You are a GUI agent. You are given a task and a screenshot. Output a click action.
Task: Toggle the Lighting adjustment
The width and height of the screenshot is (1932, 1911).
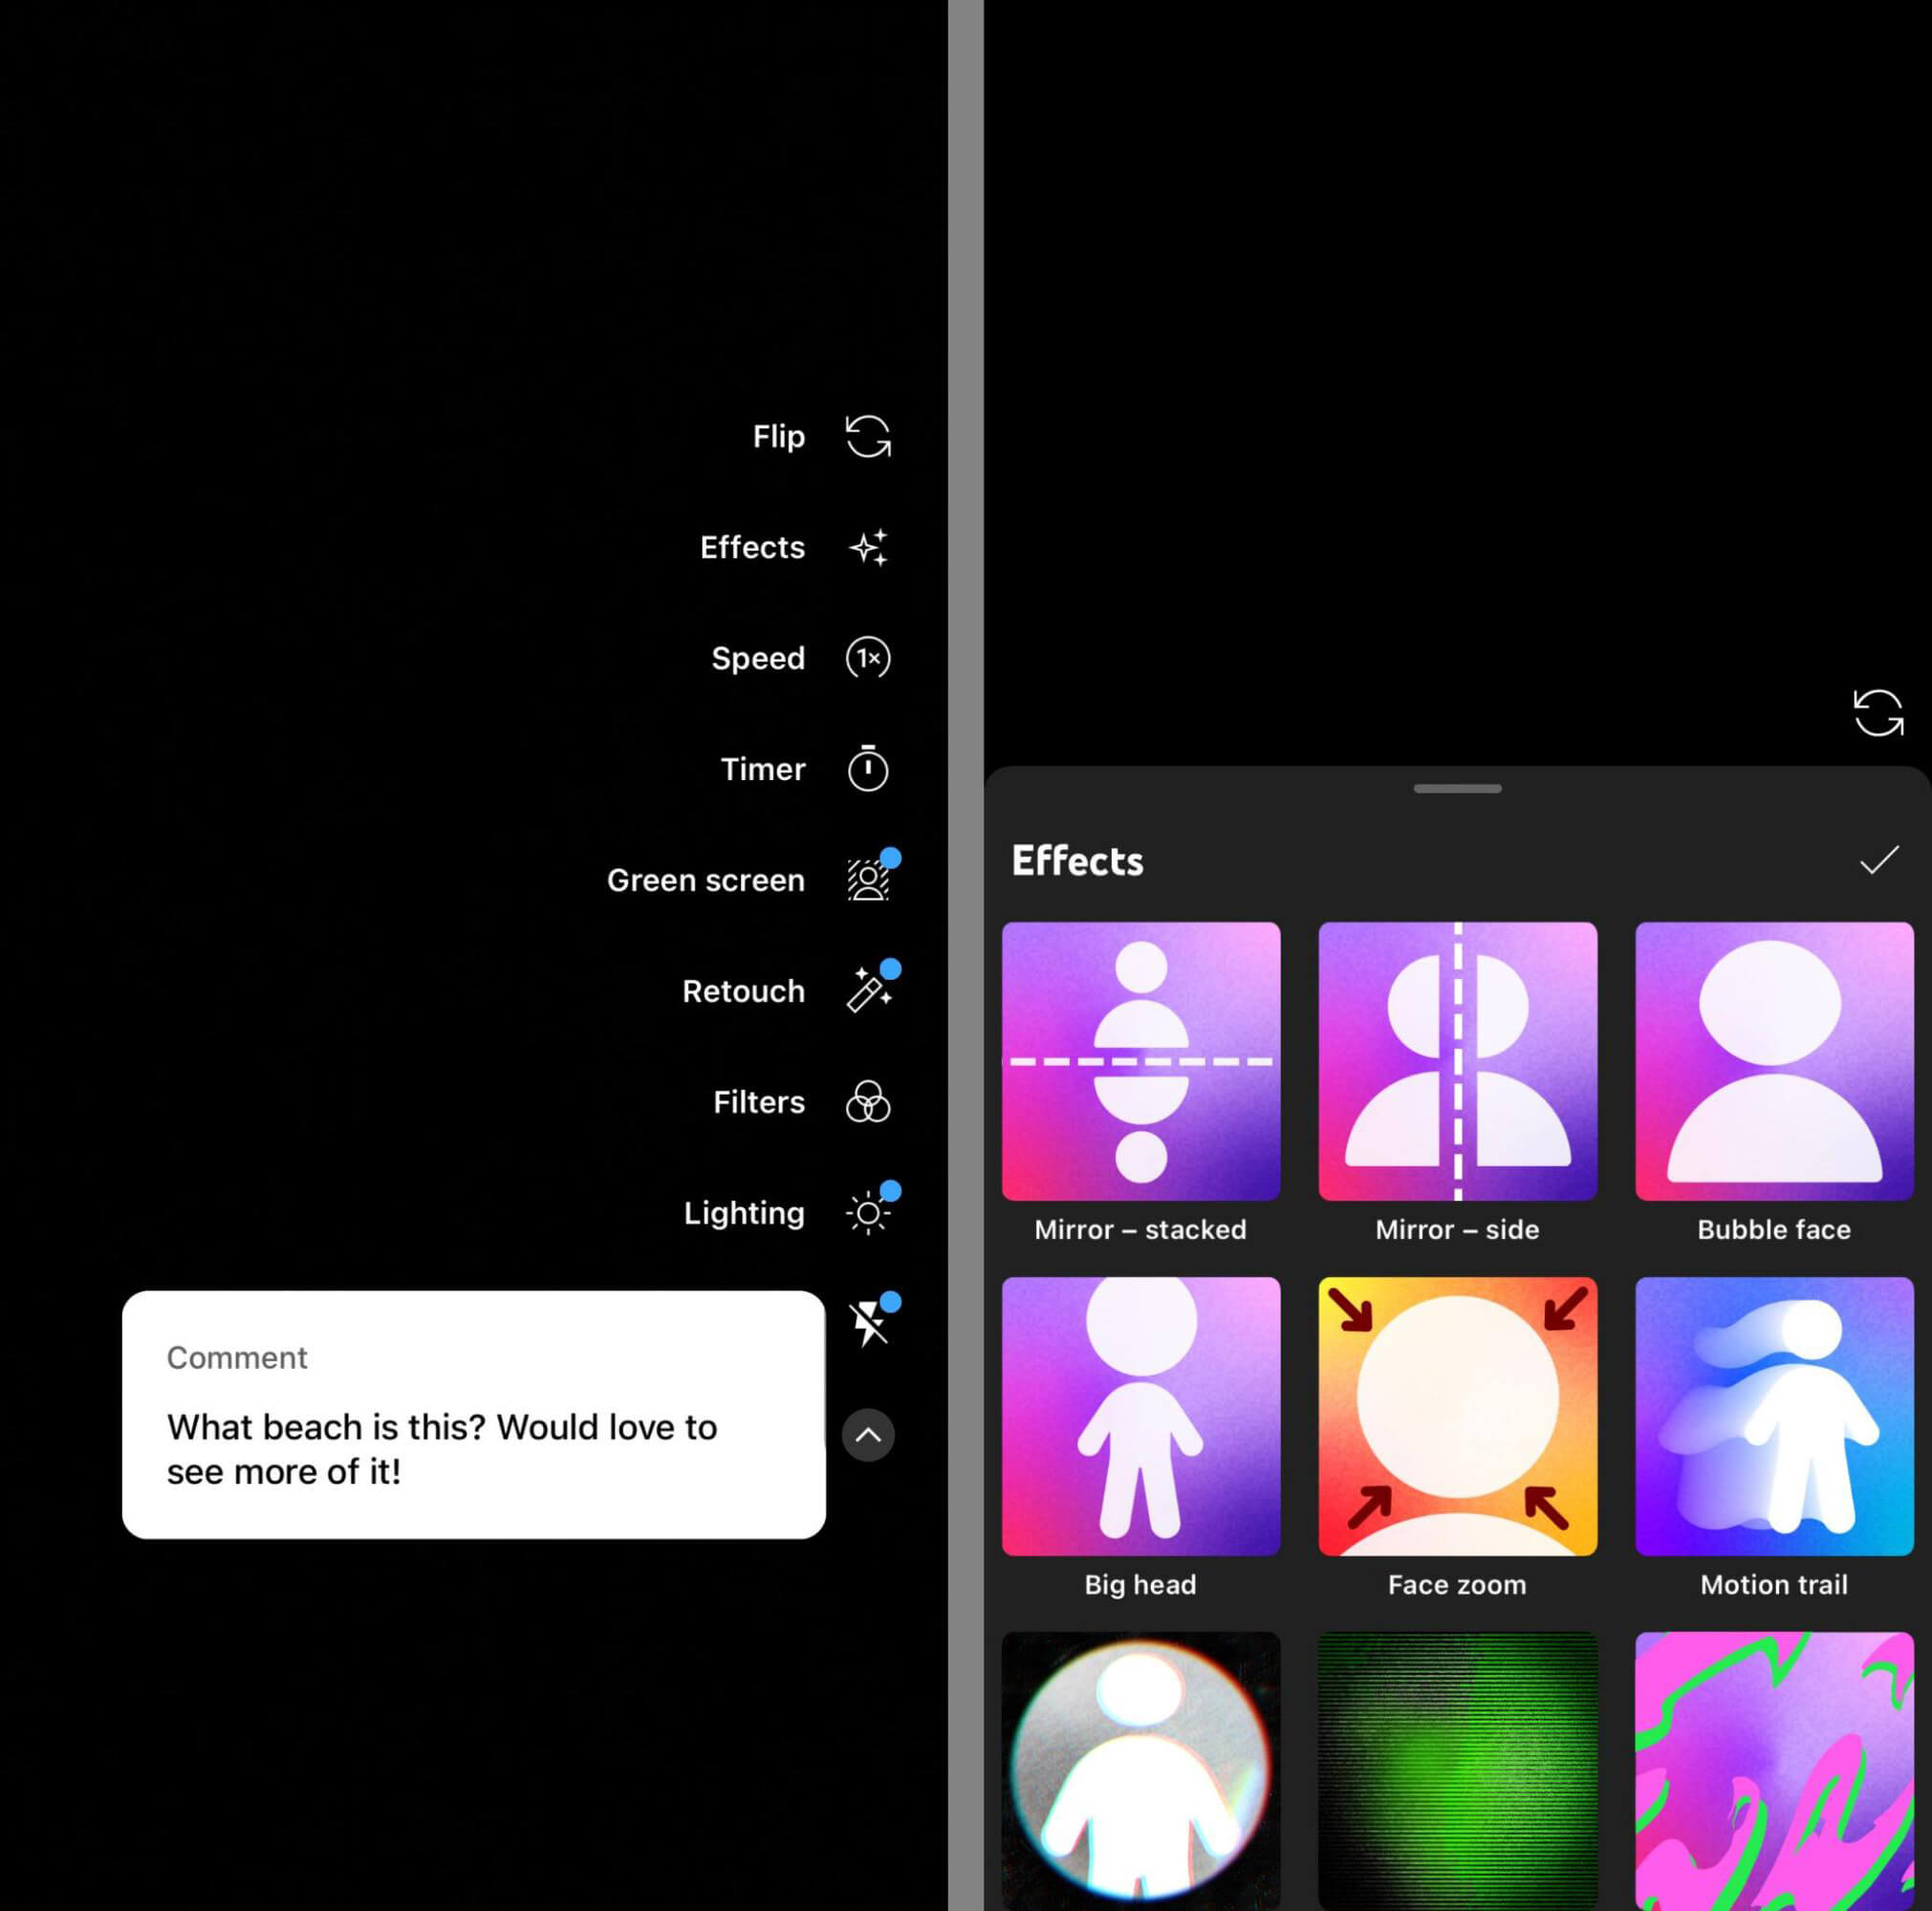tap(870, 1213)
